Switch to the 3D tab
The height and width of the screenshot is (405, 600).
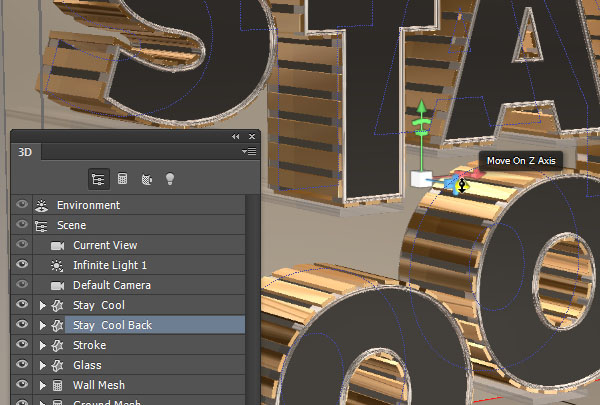[25, 152]
